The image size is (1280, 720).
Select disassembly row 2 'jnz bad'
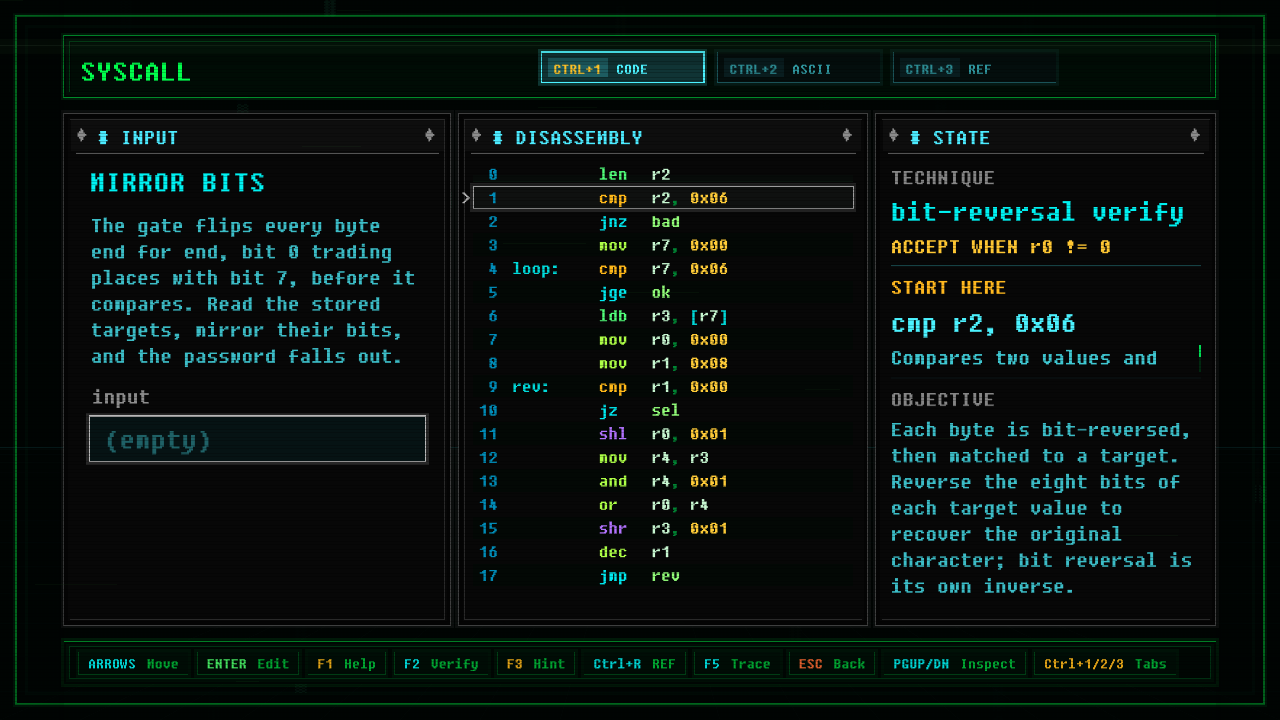pos(663,222)
